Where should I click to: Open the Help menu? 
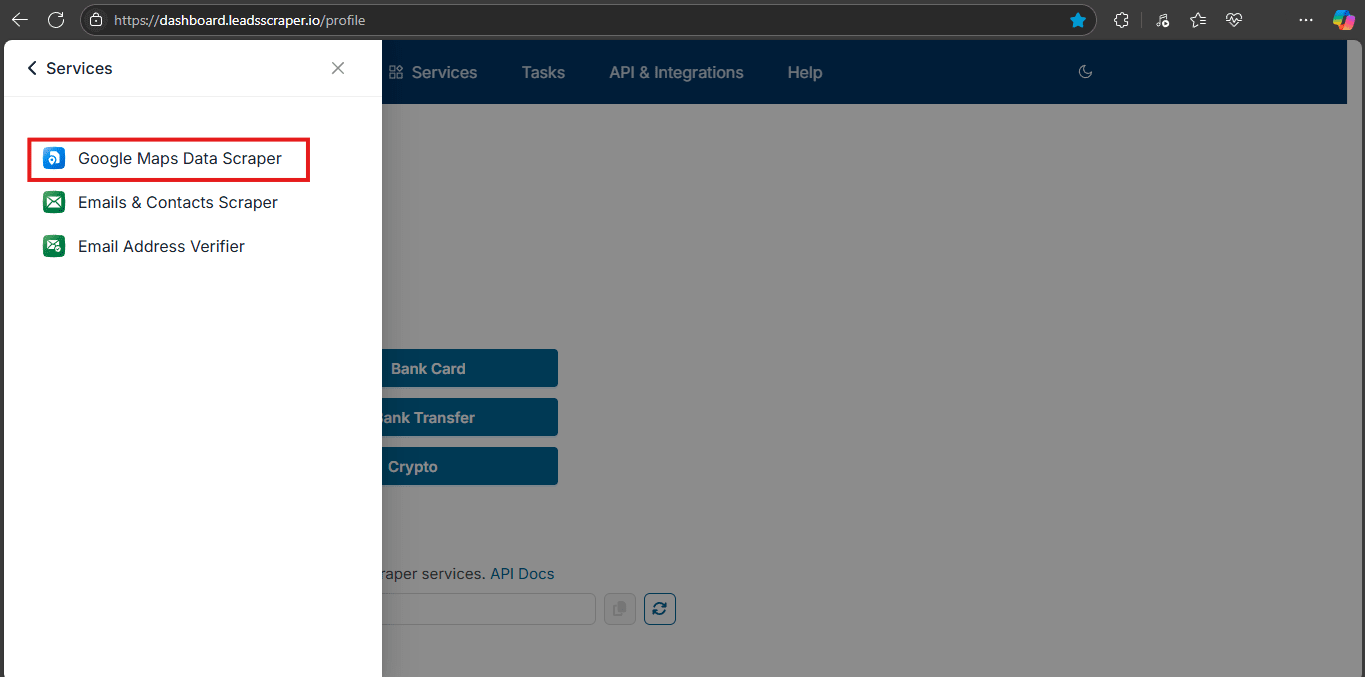coord(804,72)
